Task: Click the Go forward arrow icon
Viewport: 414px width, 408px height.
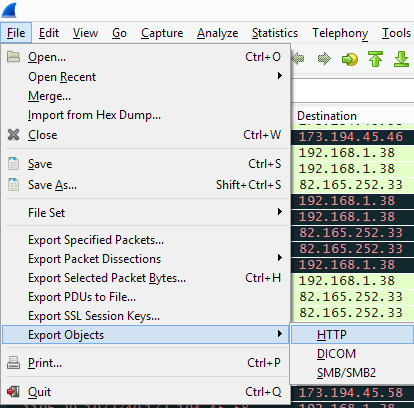Action: 324,59
